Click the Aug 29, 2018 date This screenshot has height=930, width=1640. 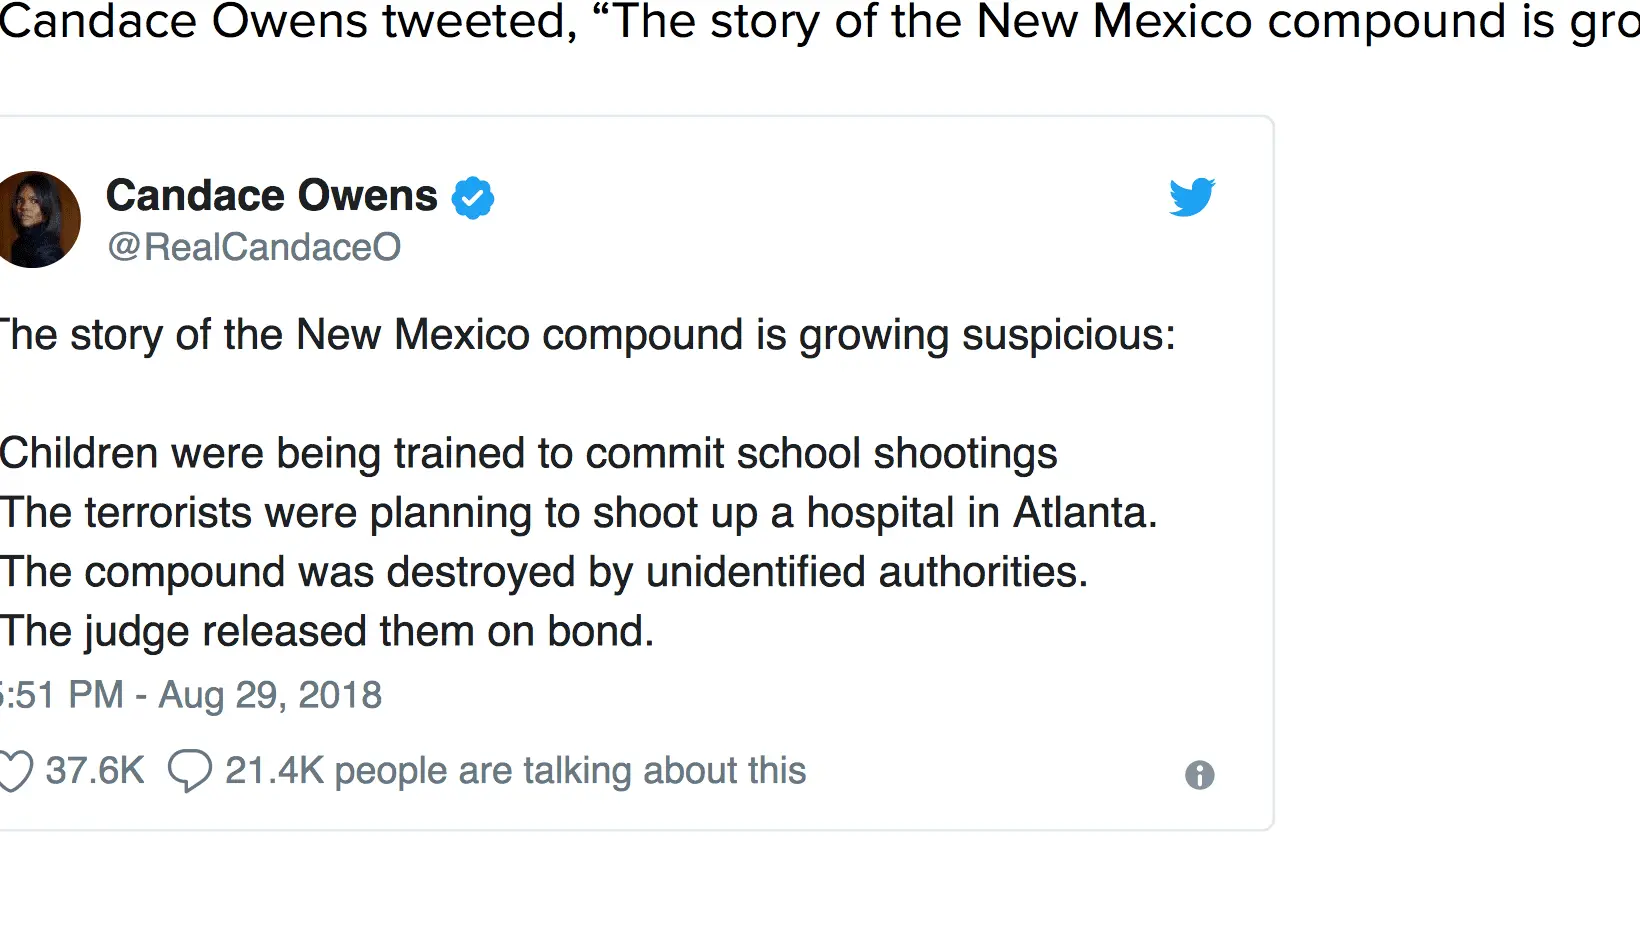click(270, 695)
